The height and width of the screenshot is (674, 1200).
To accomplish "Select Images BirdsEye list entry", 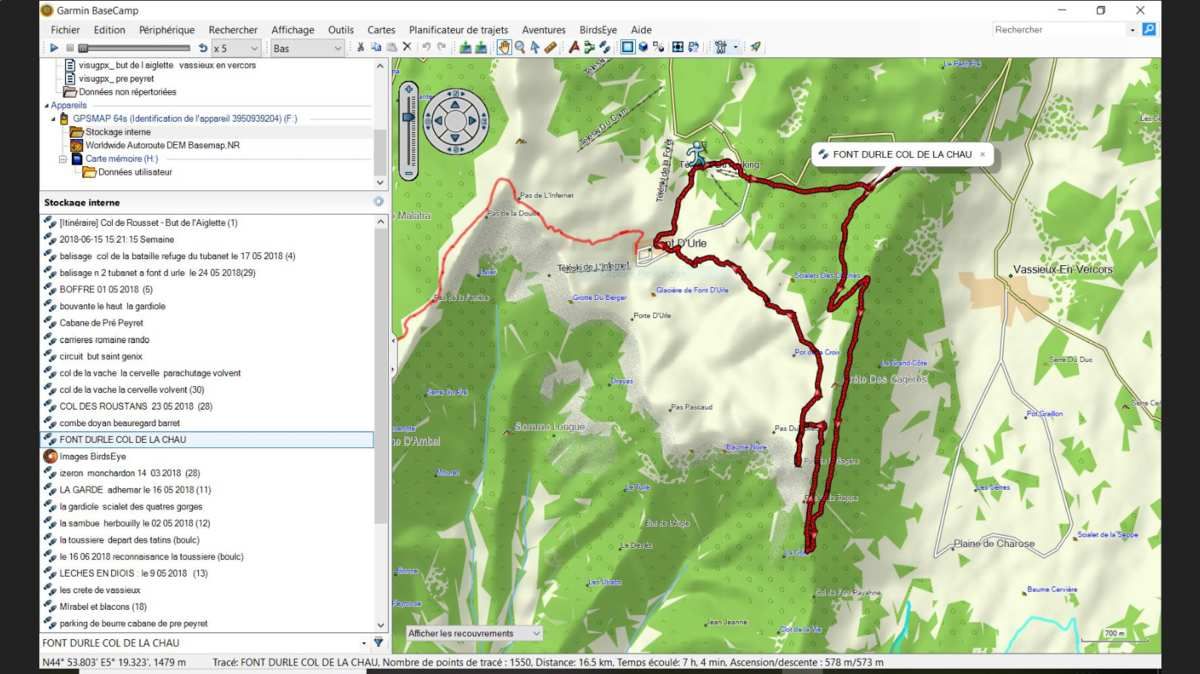I will click(x=93, y=456).
